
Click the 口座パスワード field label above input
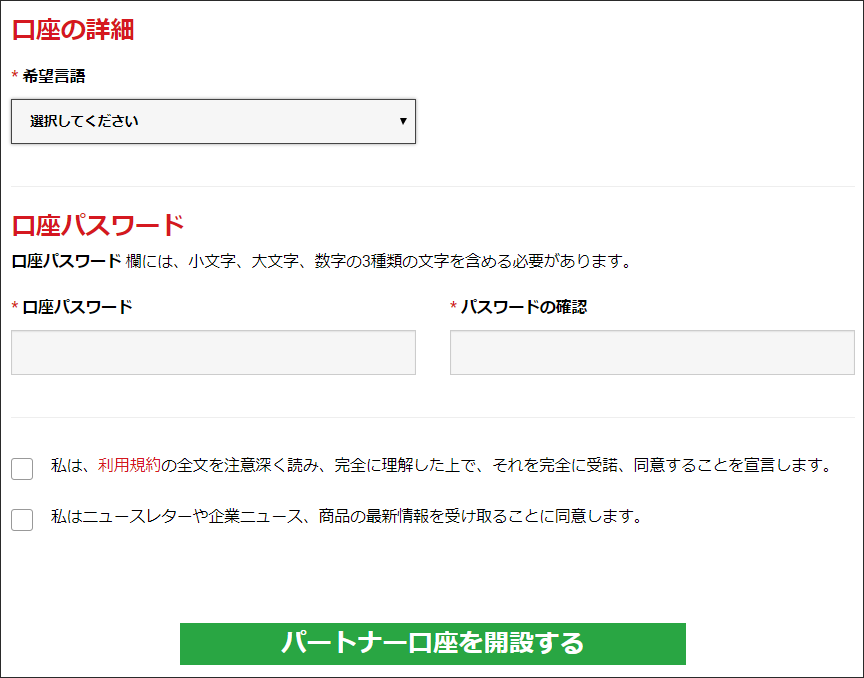pos(77,307)
